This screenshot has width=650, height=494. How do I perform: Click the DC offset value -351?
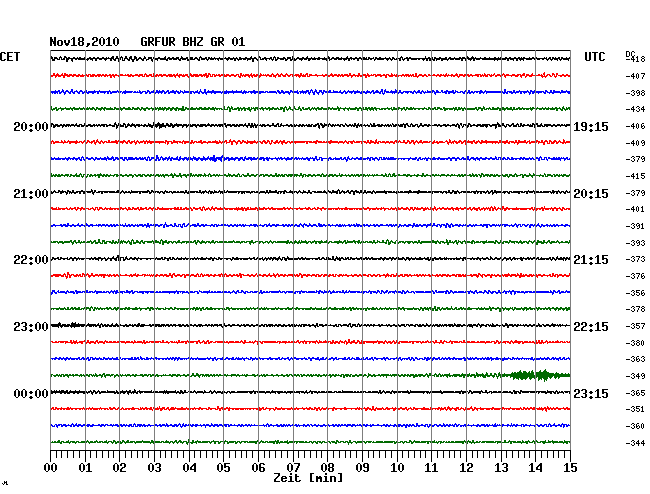[x=635, y=409]
